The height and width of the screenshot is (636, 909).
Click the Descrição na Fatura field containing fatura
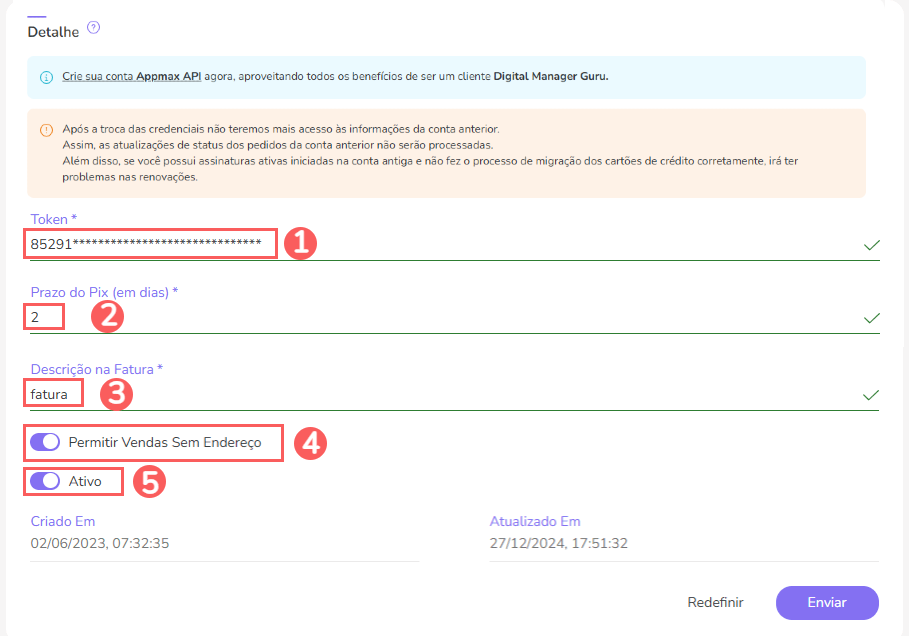click(52, 392)
